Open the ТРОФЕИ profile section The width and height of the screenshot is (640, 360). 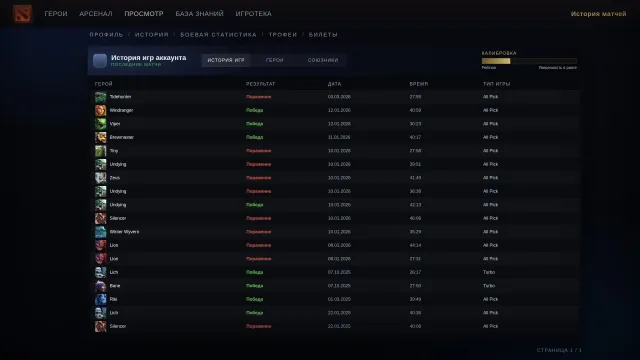(283, 35)
